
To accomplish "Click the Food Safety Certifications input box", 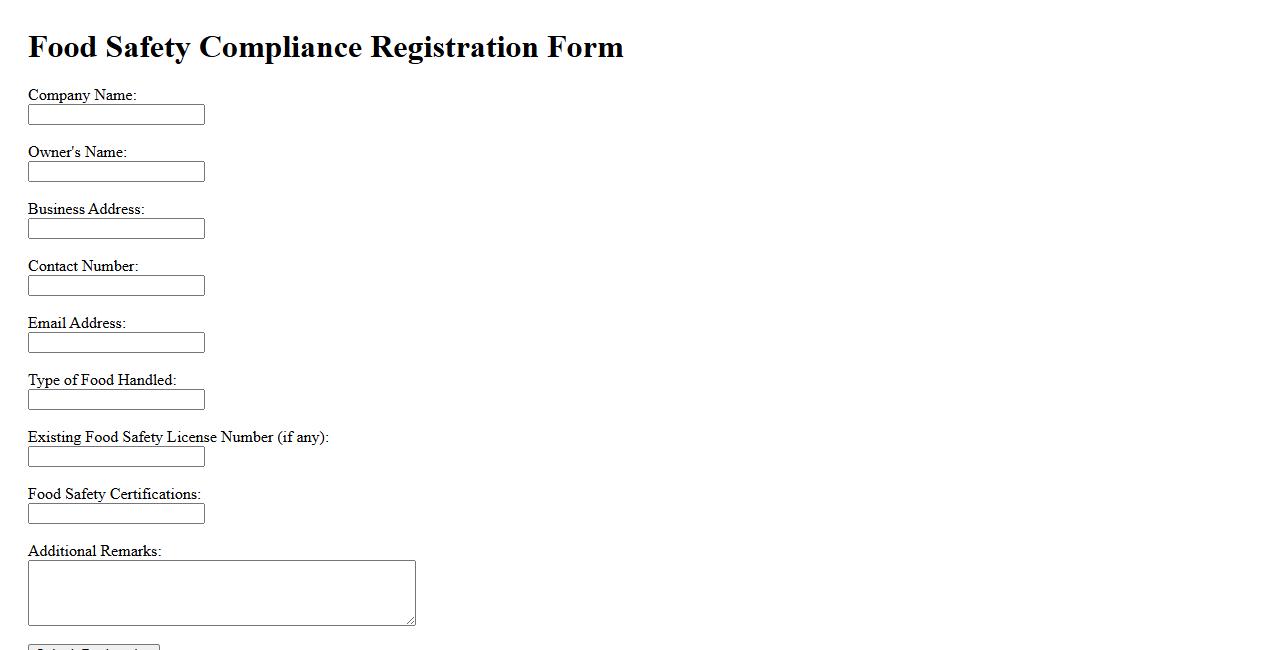I will click(116, 514).
